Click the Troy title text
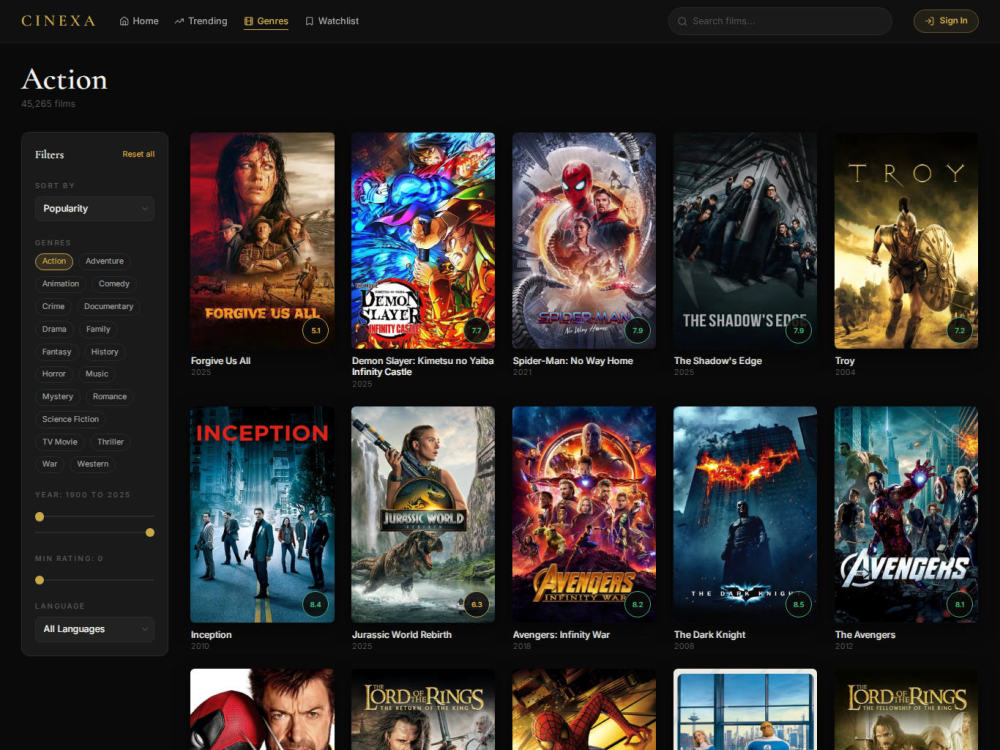This screenshot has height=750, width=1000. coord(845,361)
